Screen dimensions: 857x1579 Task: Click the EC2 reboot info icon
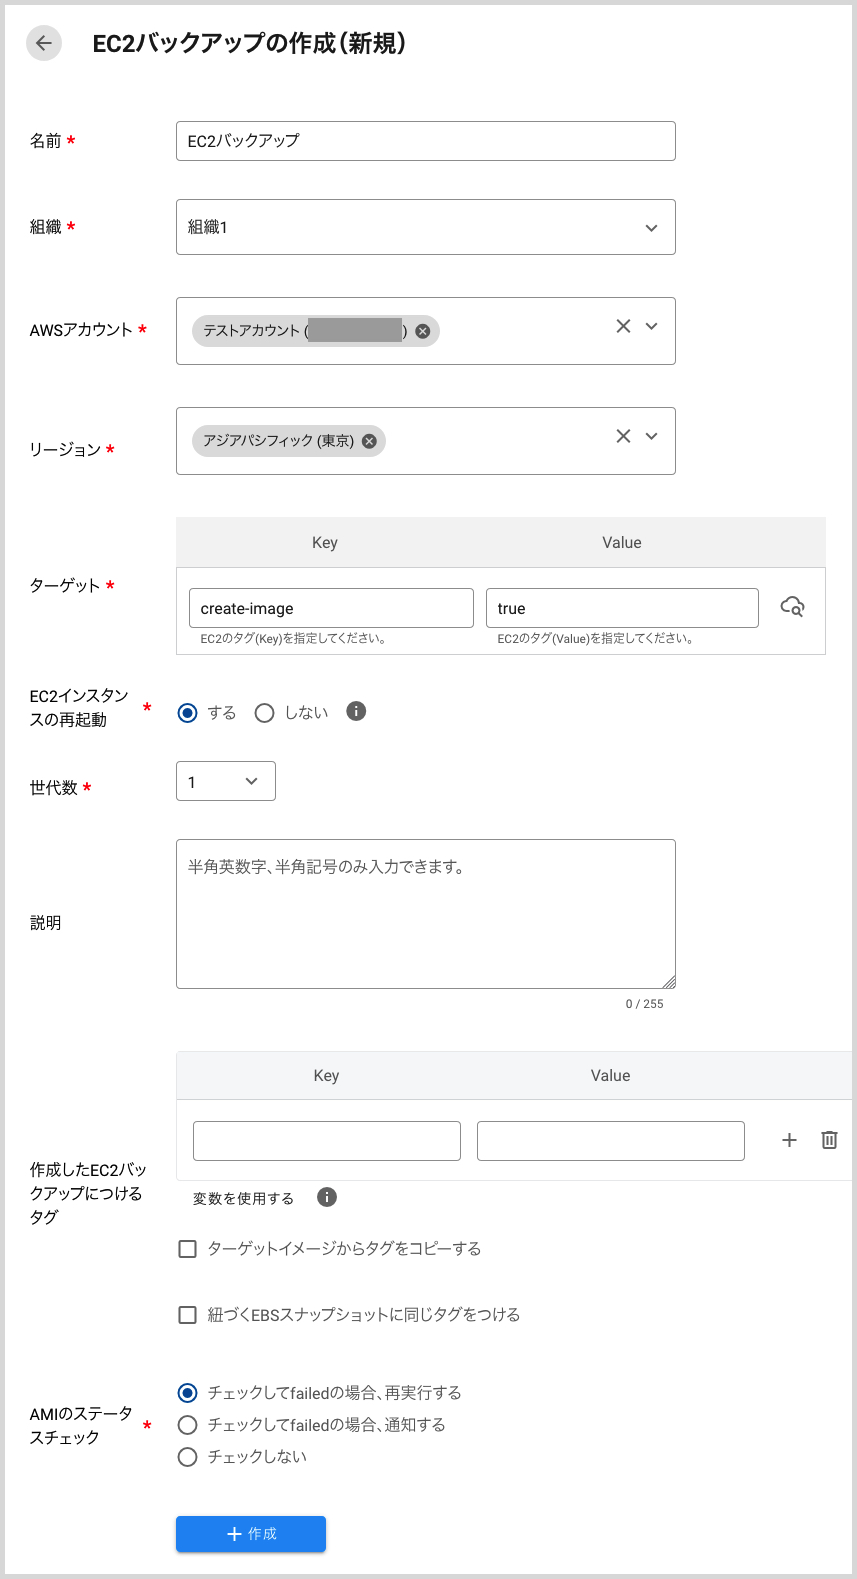pos(356,711)
